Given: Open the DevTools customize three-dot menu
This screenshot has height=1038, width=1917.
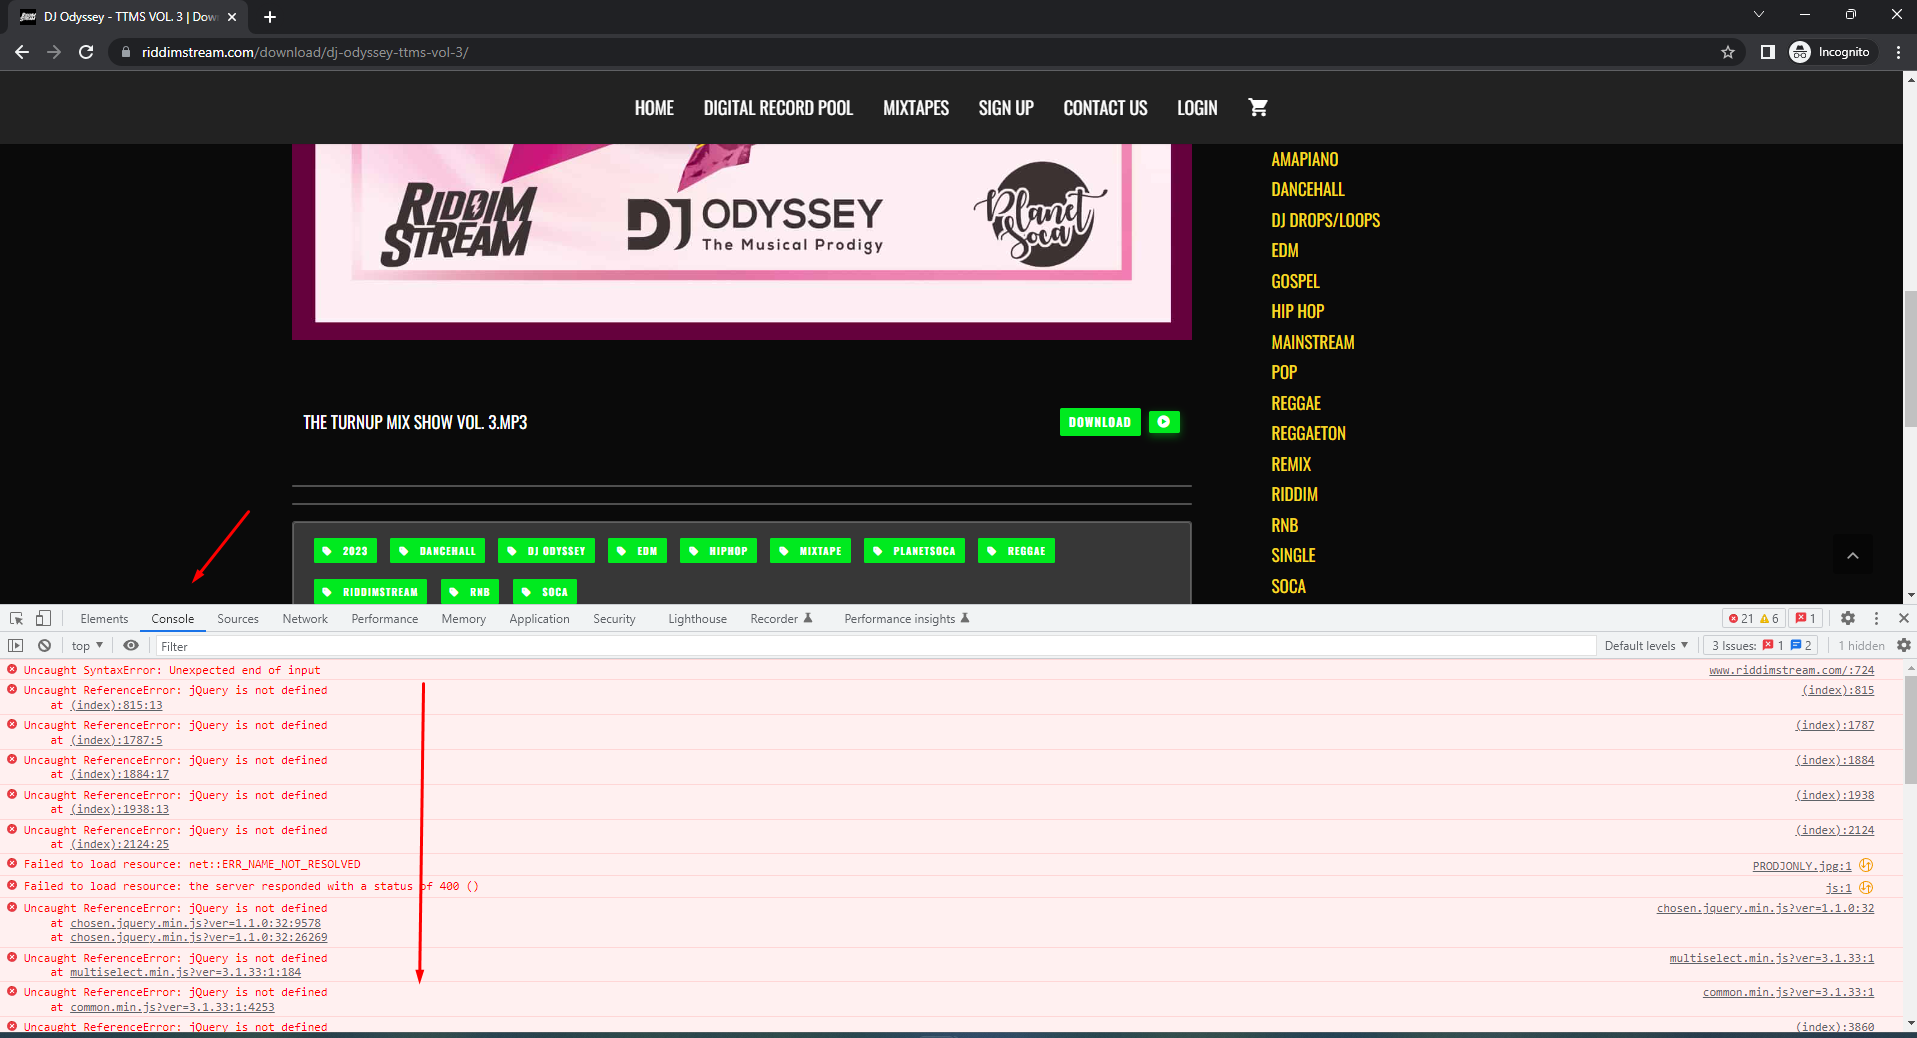Looking at the screenshot, I should [x=1876, y=618].
